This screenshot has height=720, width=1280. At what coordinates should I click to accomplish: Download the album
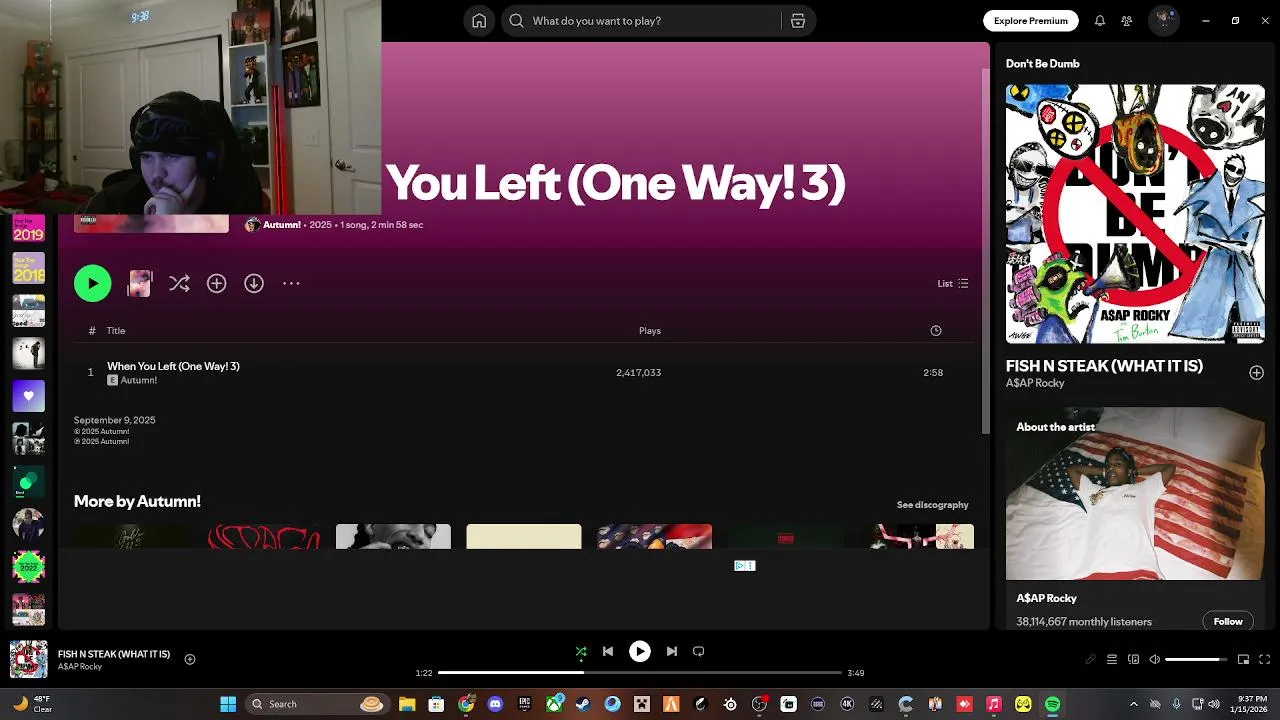click(x=254, y=283)
